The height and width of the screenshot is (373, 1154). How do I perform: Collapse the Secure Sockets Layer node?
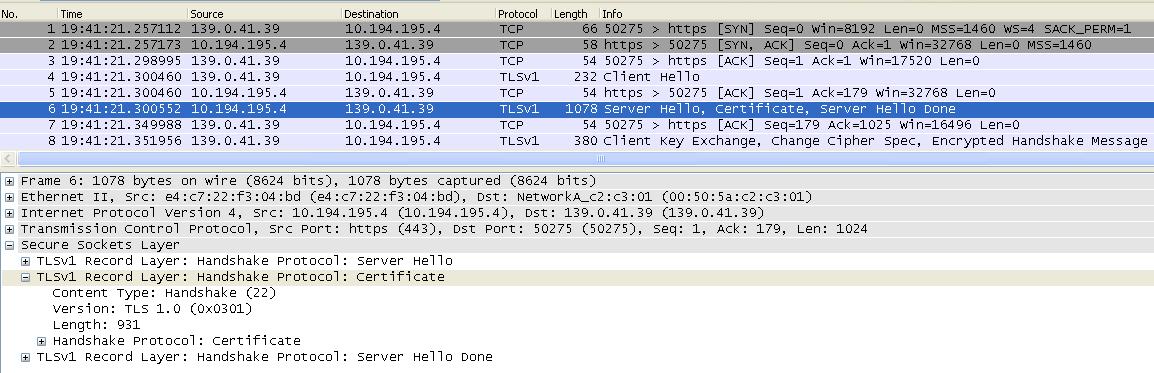click(9, 245)
